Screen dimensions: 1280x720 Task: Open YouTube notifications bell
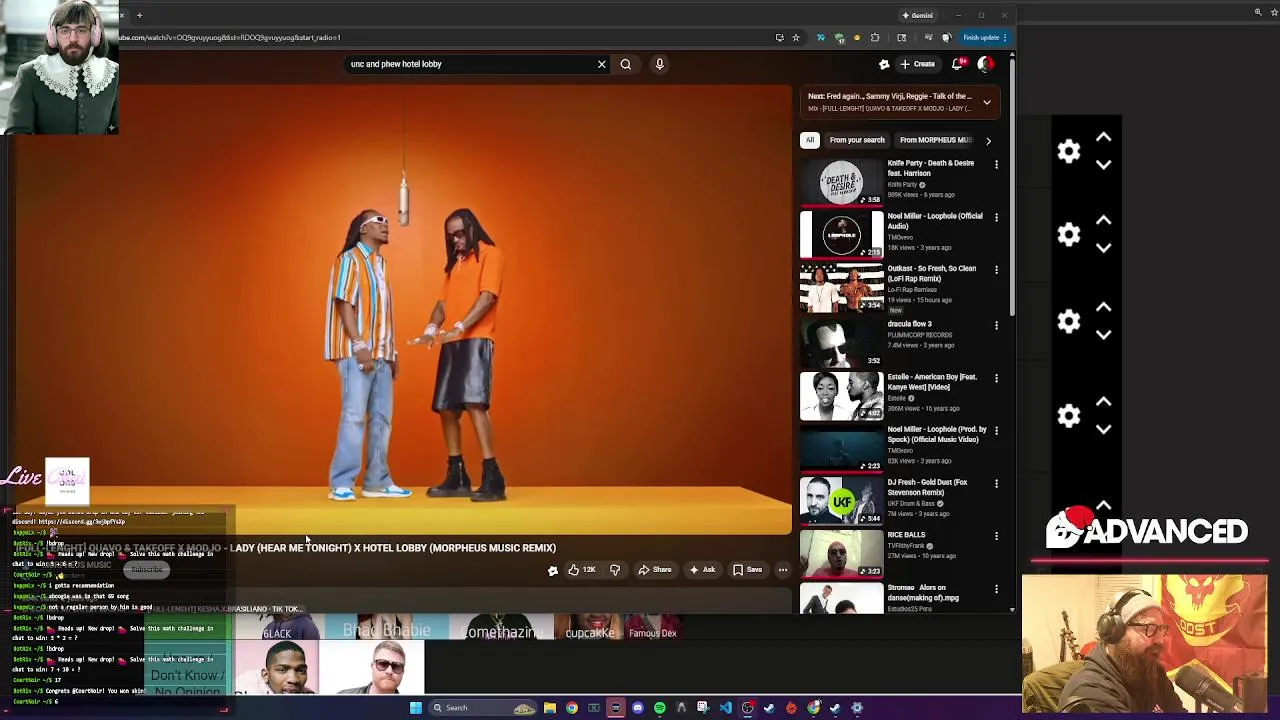click(x=958, y=64)
